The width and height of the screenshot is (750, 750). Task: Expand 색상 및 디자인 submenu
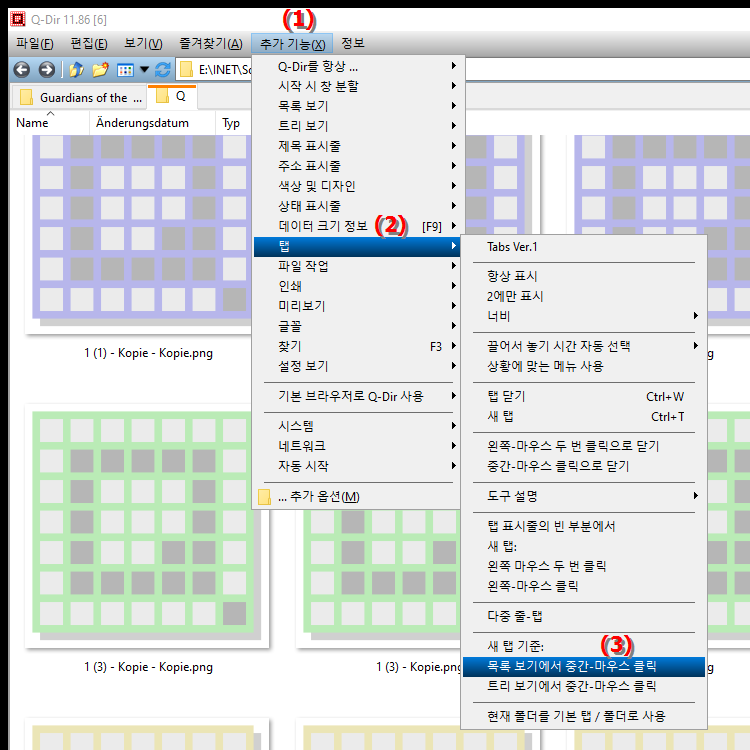click(356, 186)
